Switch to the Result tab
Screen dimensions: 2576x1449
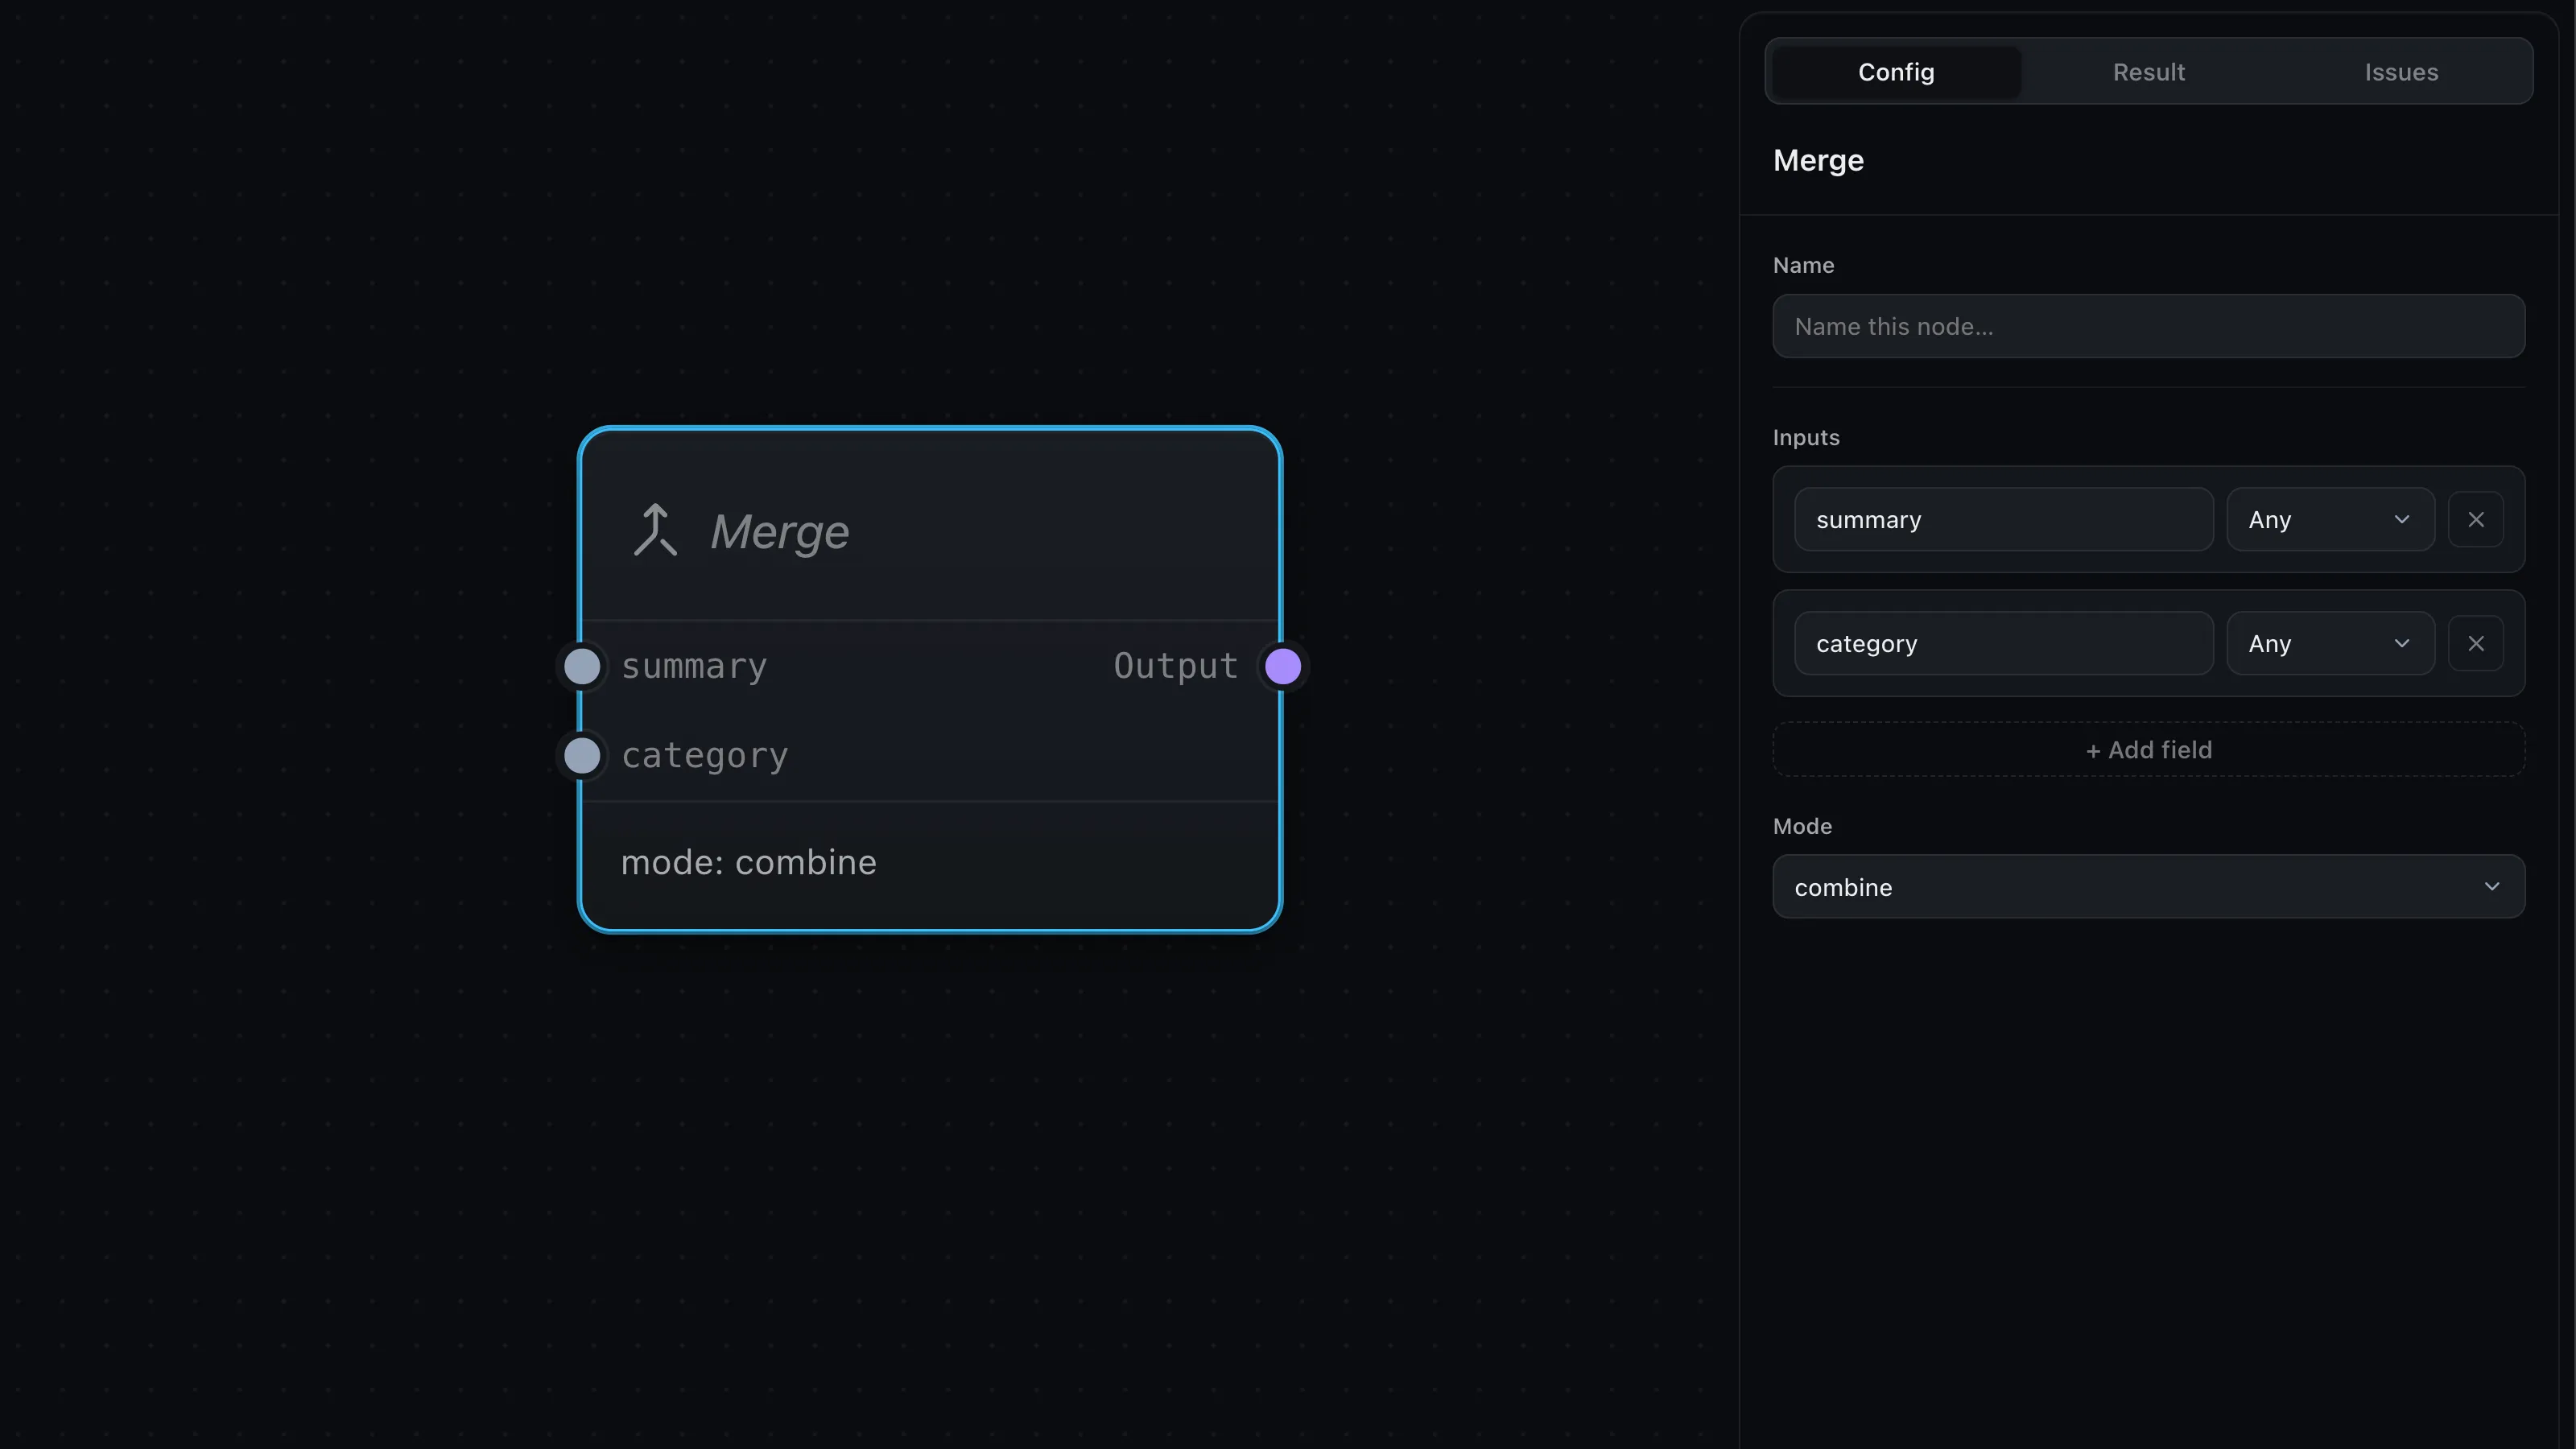click(2149, 72)
